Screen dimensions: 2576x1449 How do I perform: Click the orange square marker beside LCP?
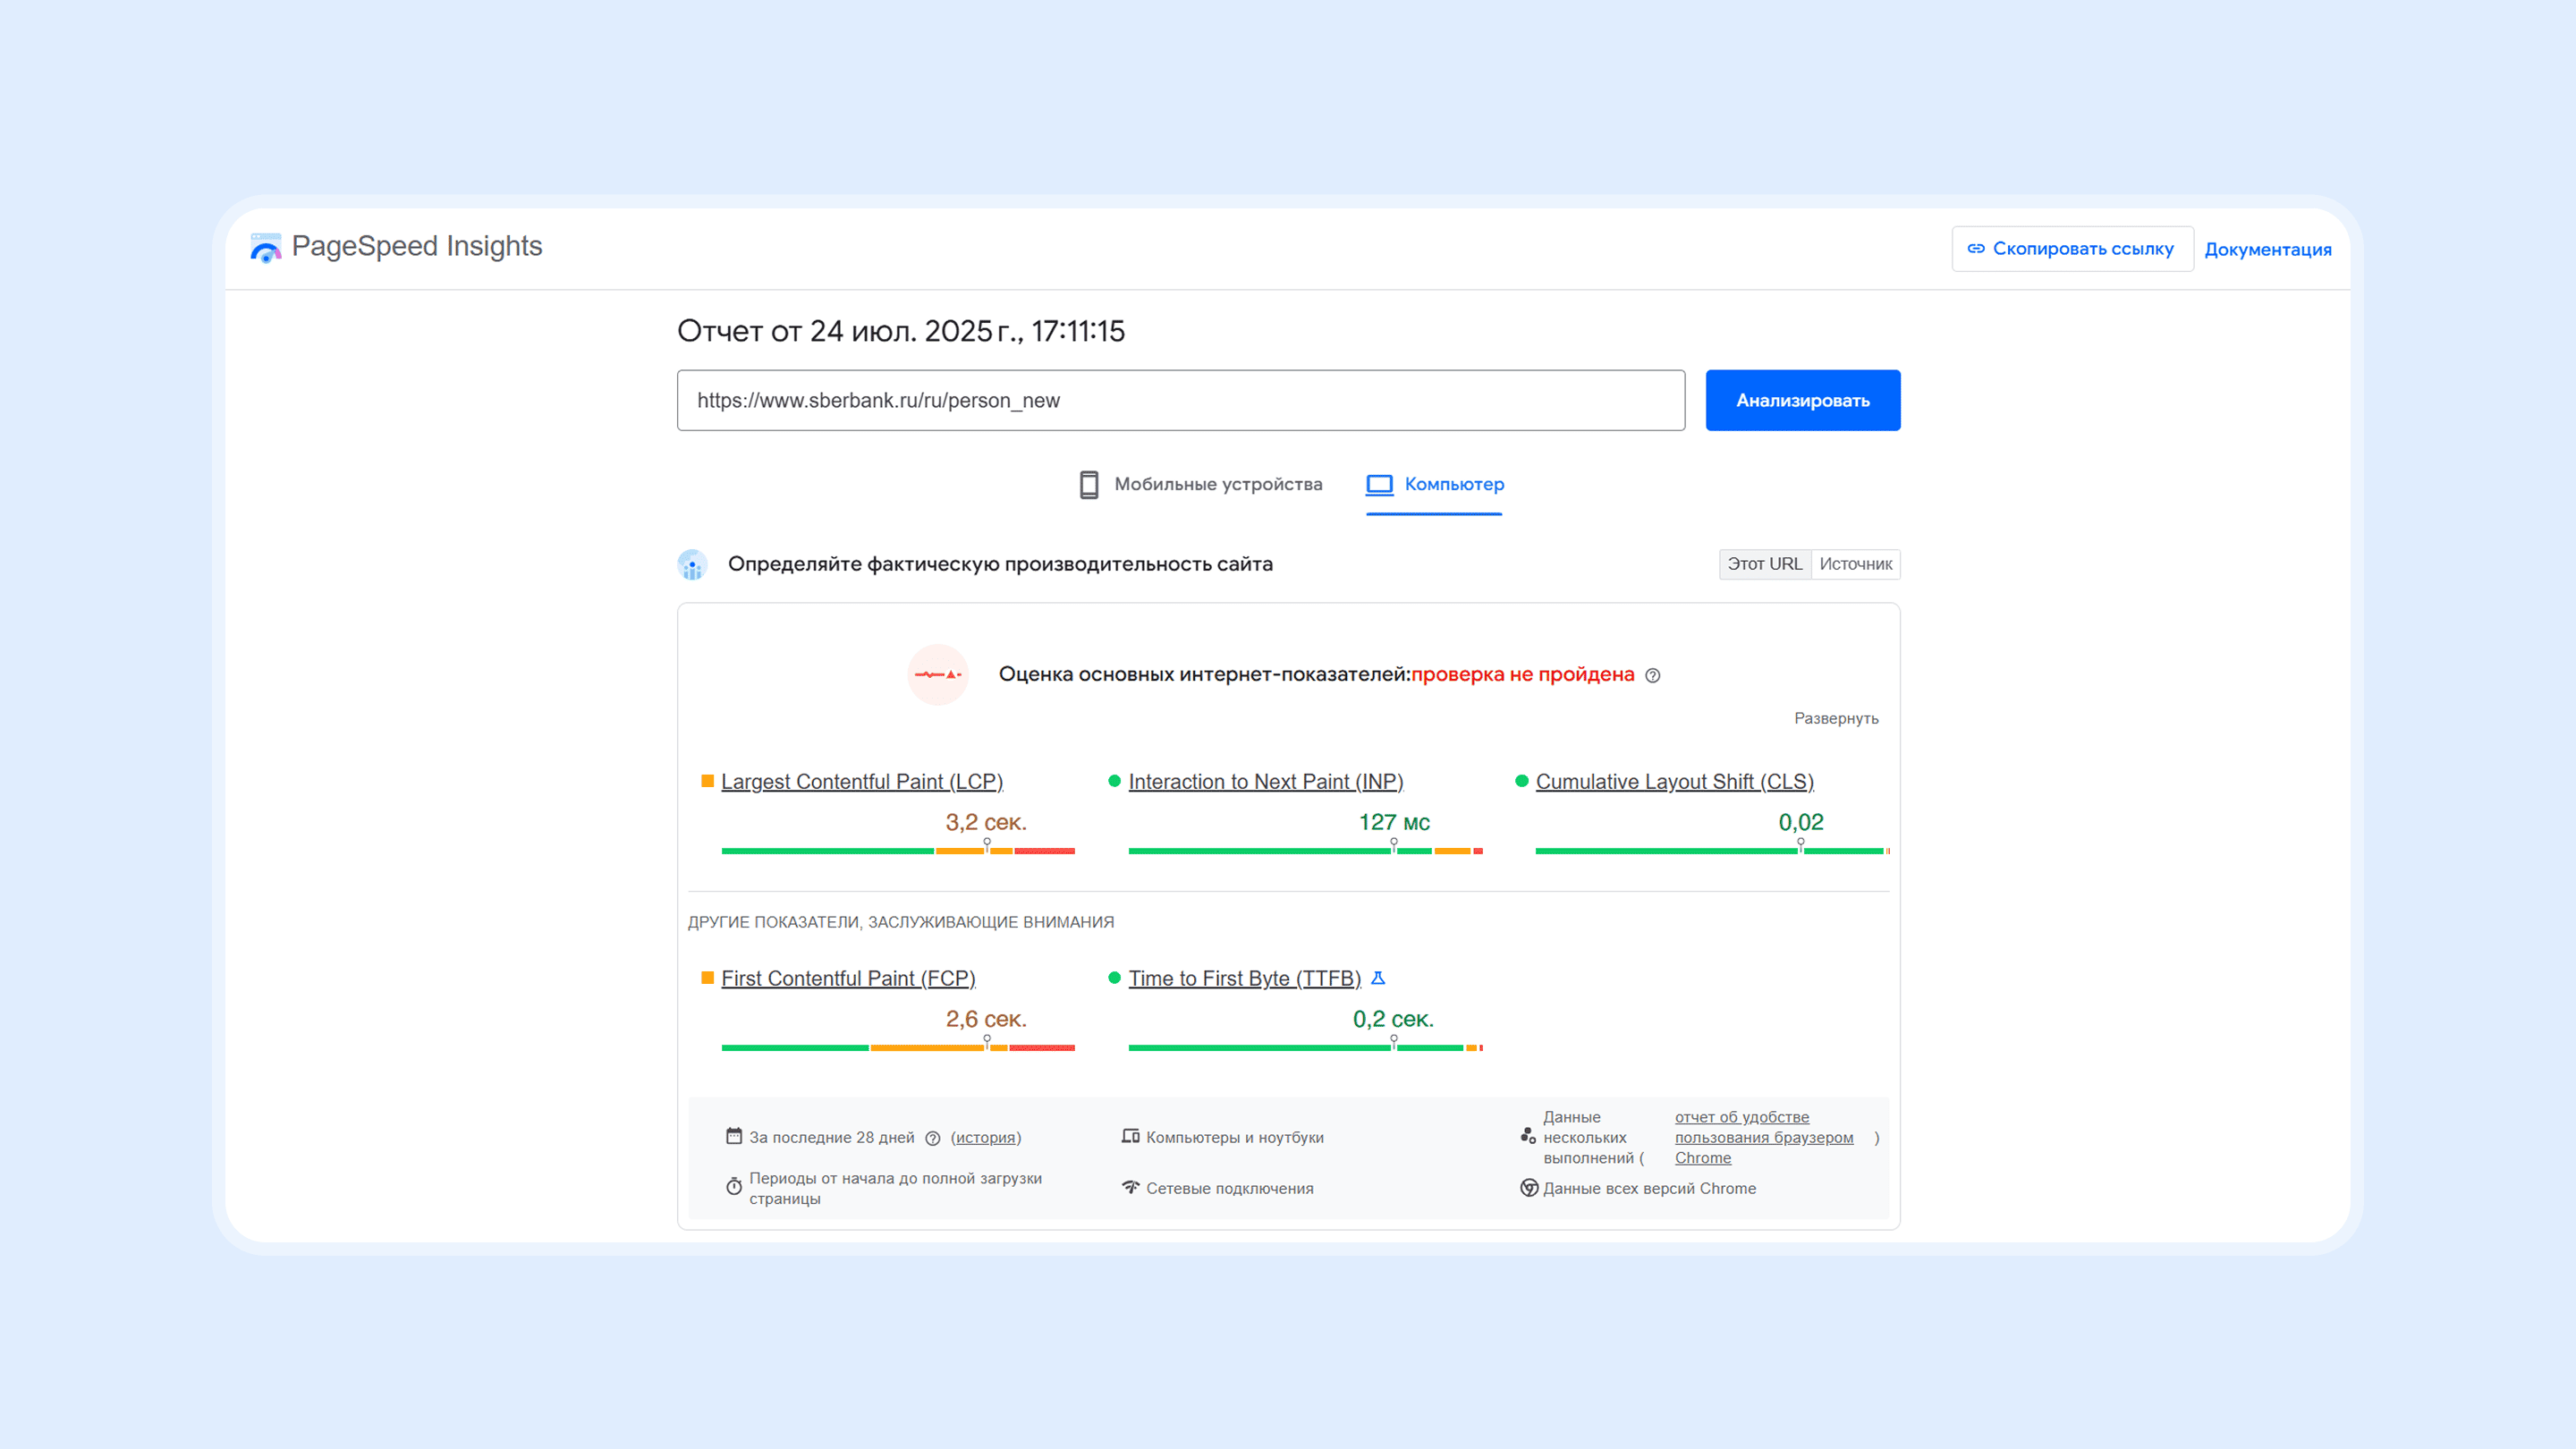point(707,781)
